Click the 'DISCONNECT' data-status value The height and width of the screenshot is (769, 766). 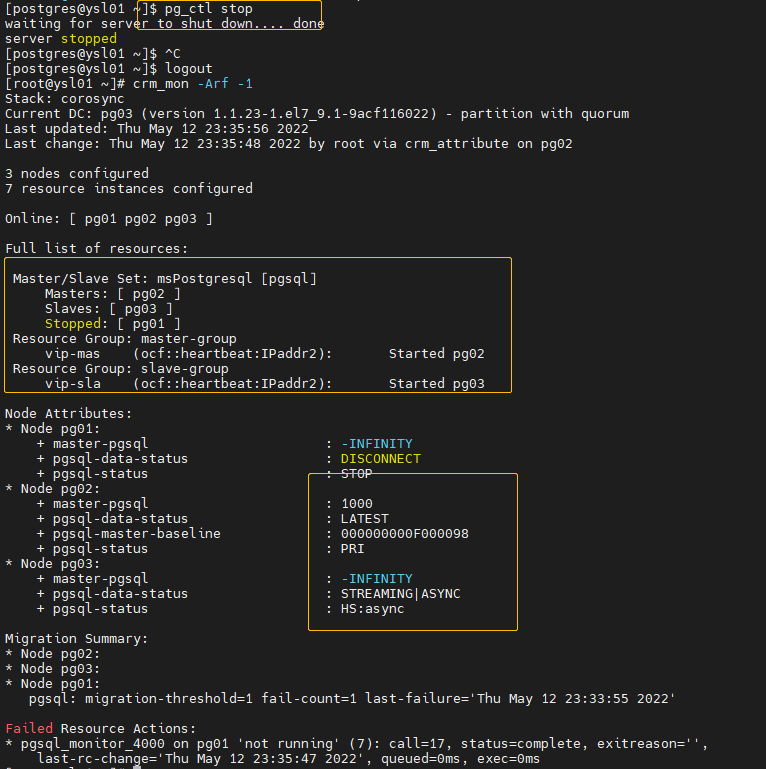point(381,459)
